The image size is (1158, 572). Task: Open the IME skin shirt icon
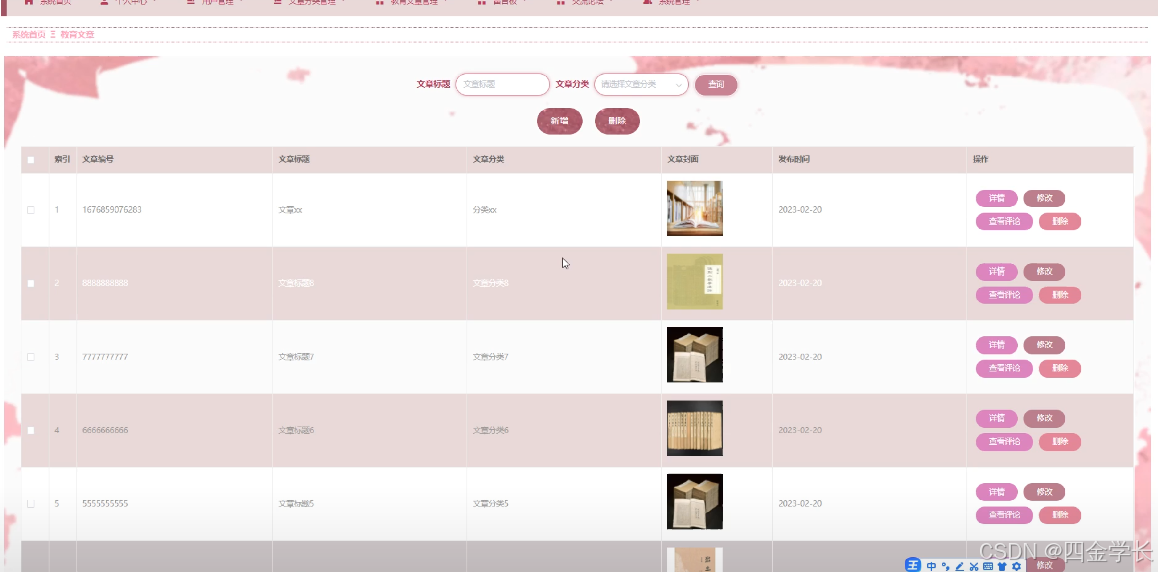pyautogui.click(x=1002, y=566)
